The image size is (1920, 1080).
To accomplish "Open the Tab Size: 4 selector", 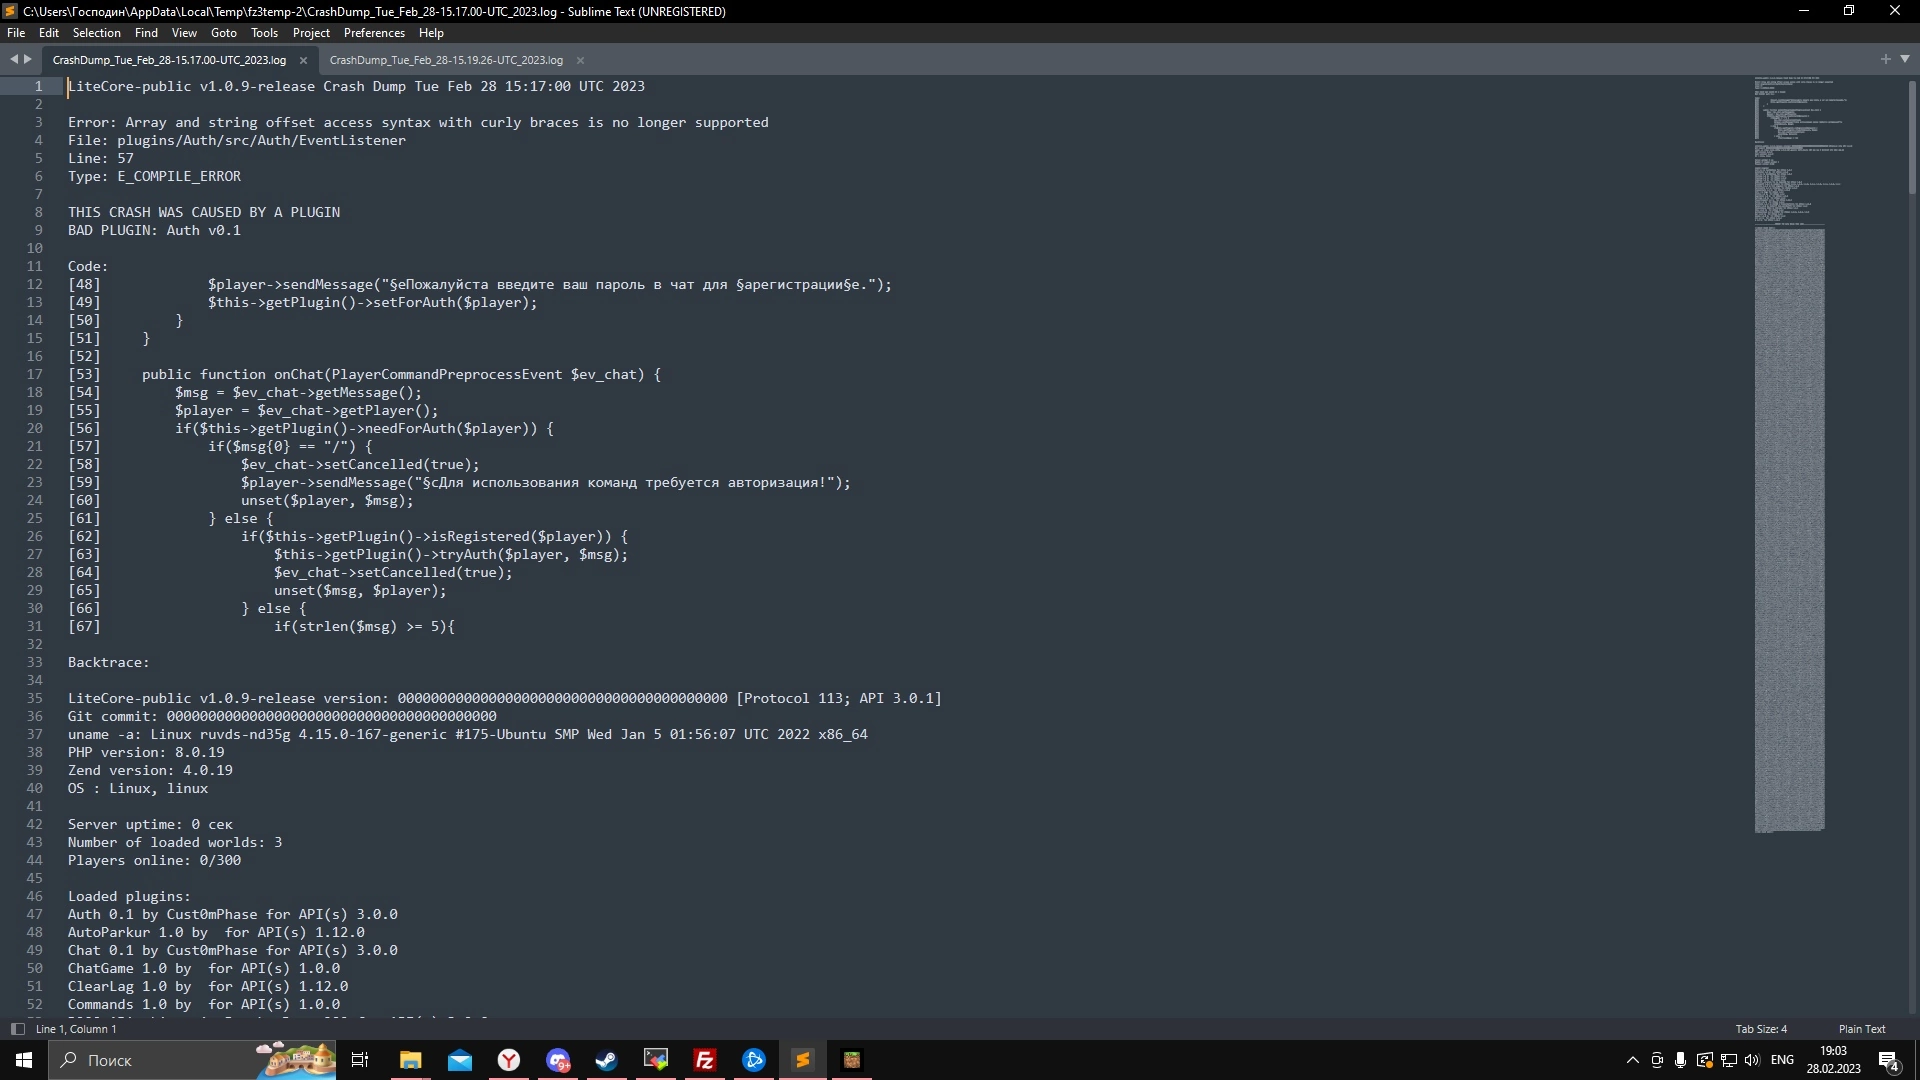I will [x=1760, y=1028].
